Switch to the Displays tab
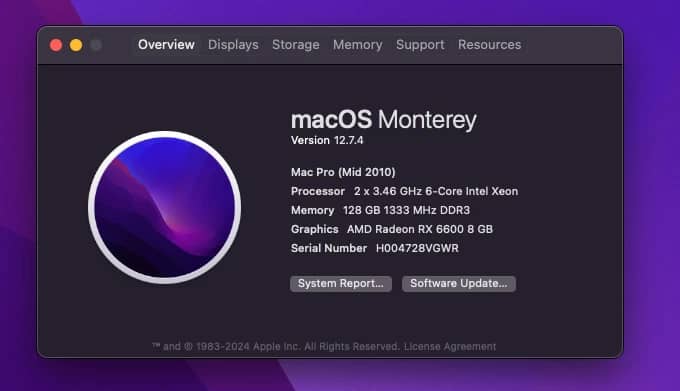The image size is (680, 391). 233,45
